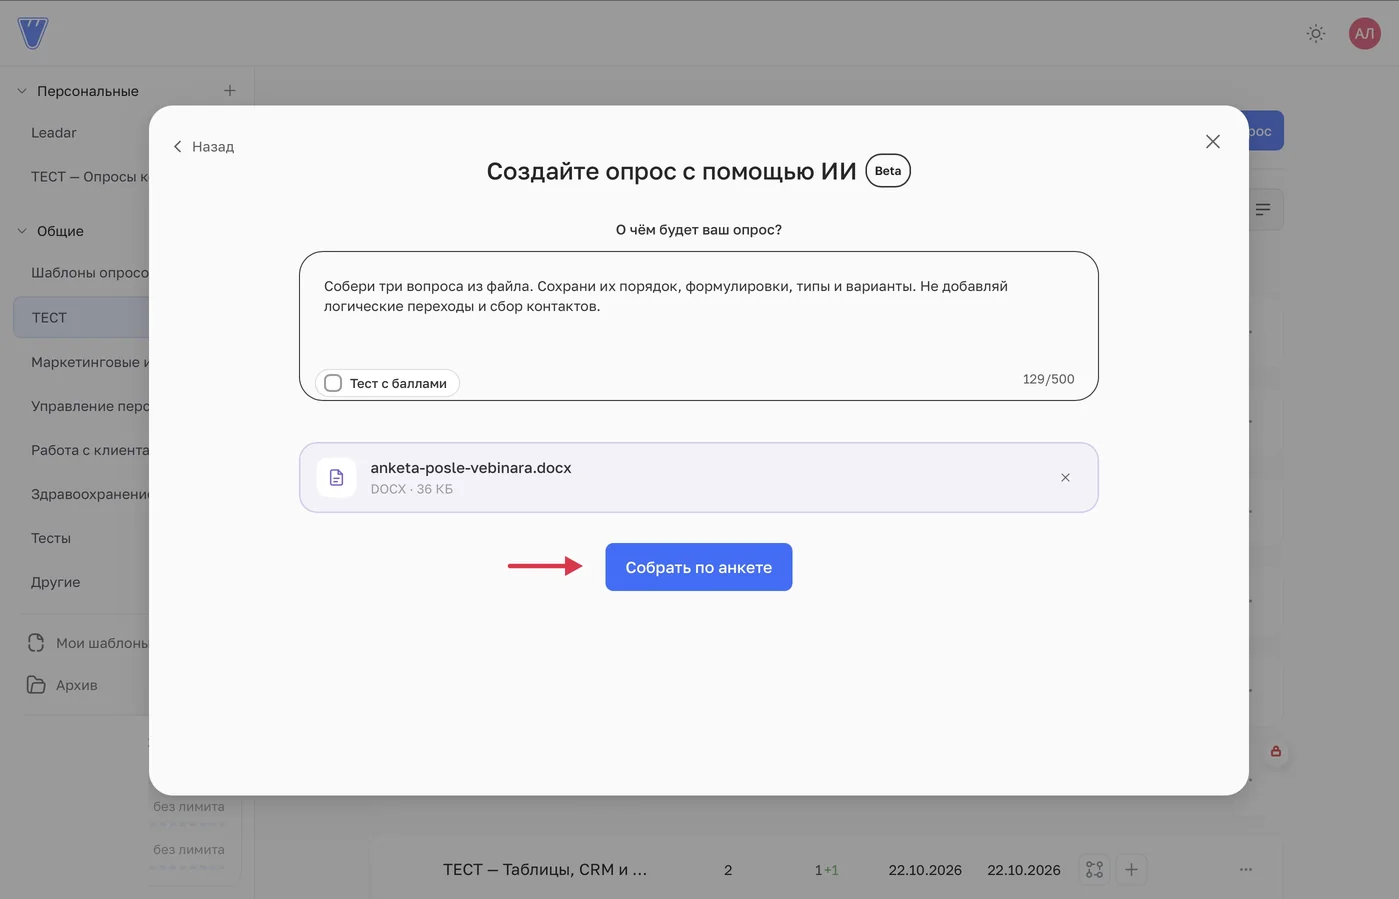Go back with the Назад link
The image size is (1399, 899).
pyautogui.click(x=204, y=147)
